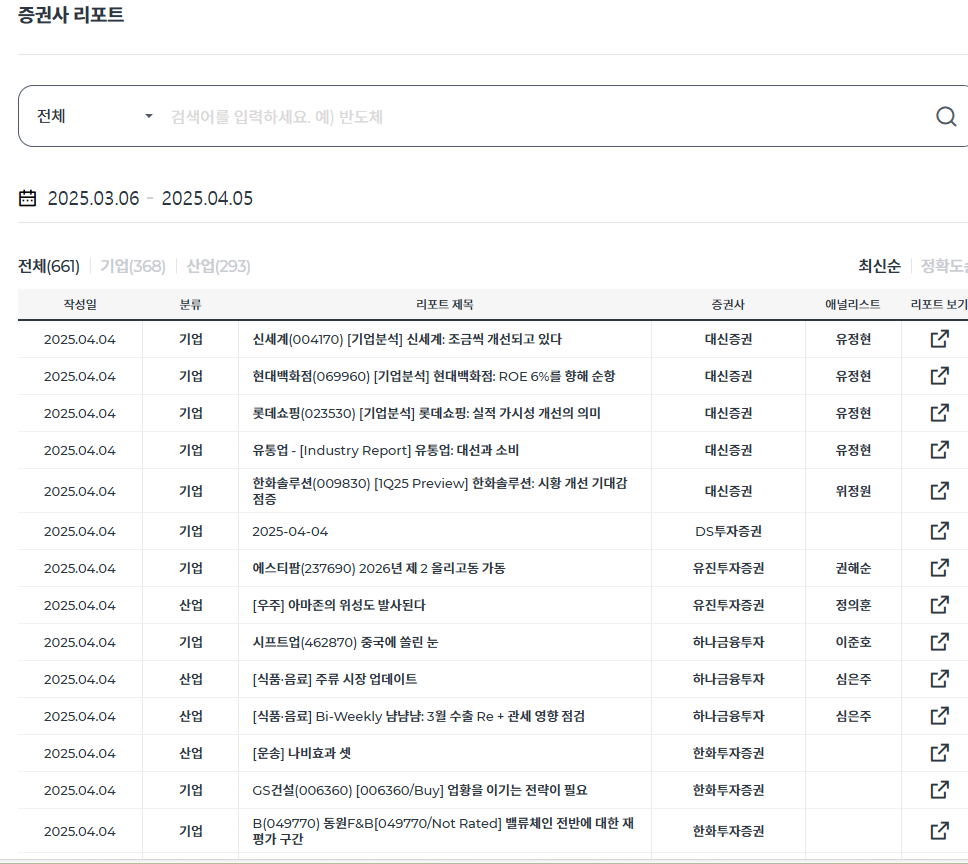Open 한화솔루션: 시황 개선 기대감 점증 title

(439, 491)
